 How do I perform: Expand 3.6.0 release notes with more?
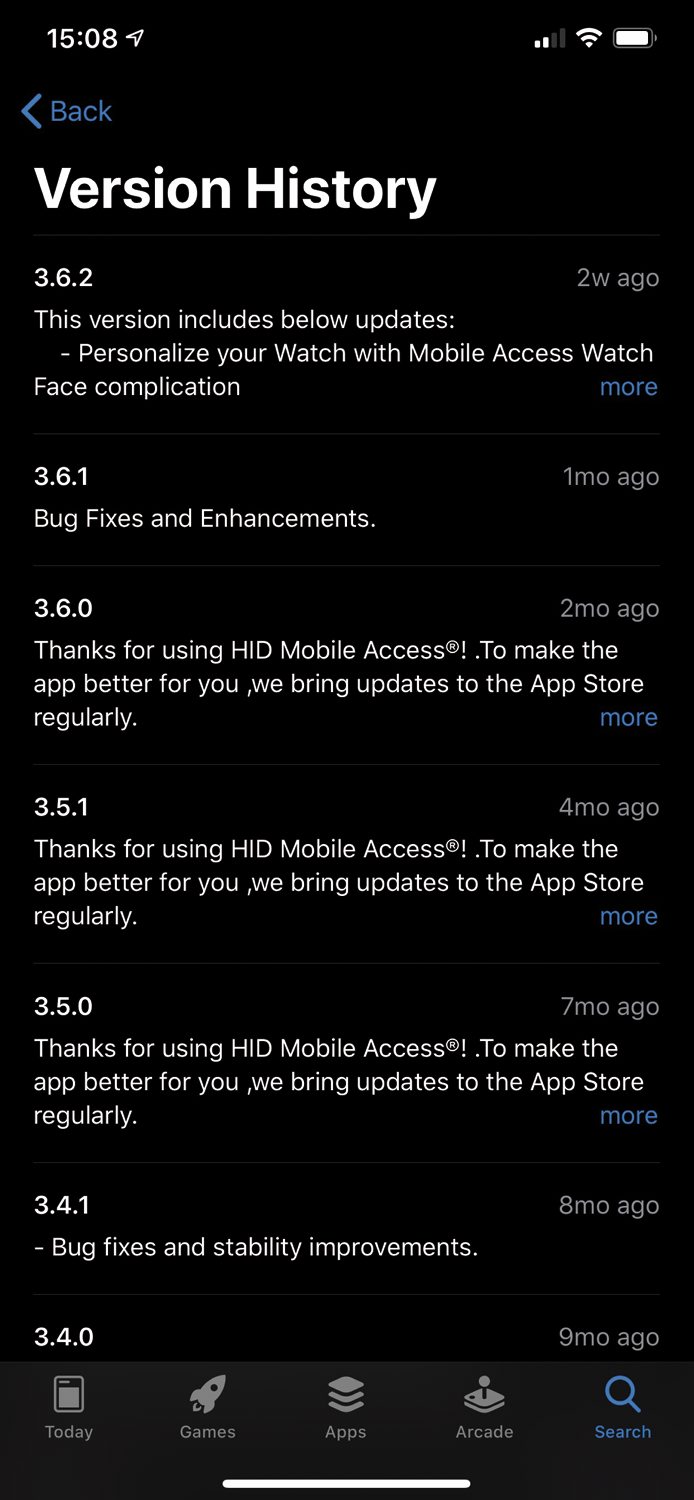pyautogui.click(x=628, y=718)
